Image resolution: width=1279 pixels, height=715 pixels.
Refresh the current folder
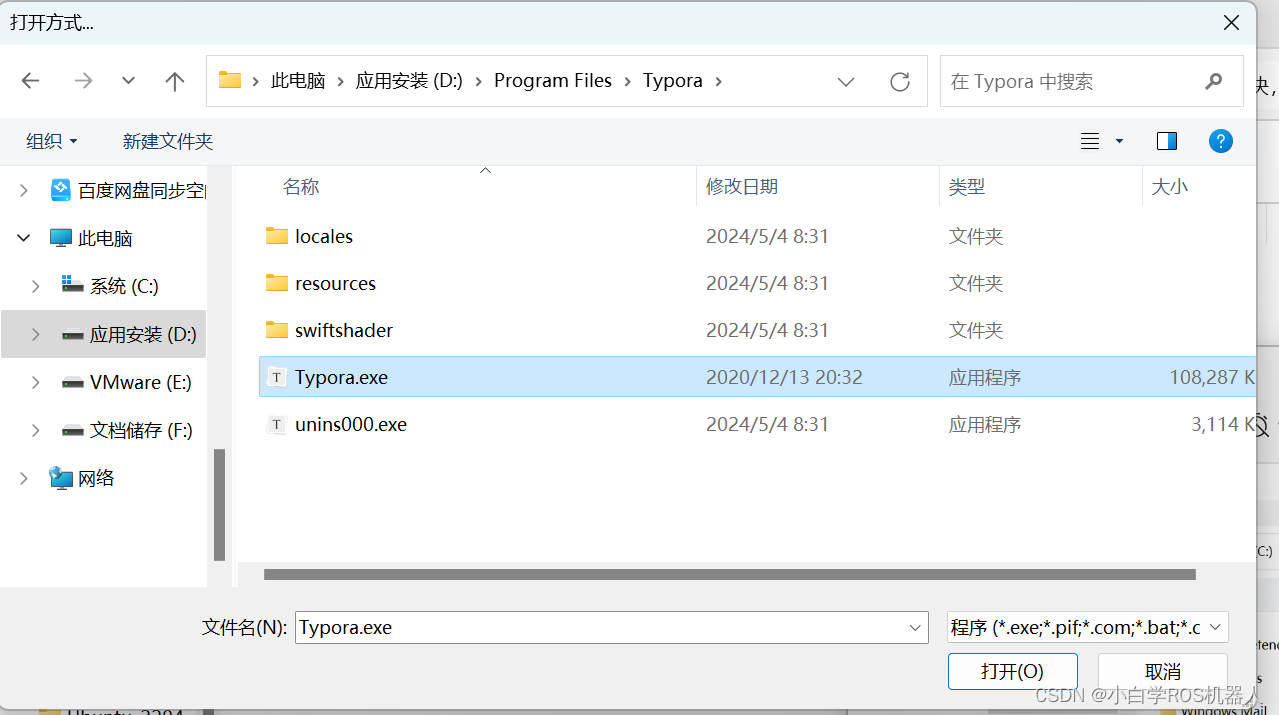point(900,81)
